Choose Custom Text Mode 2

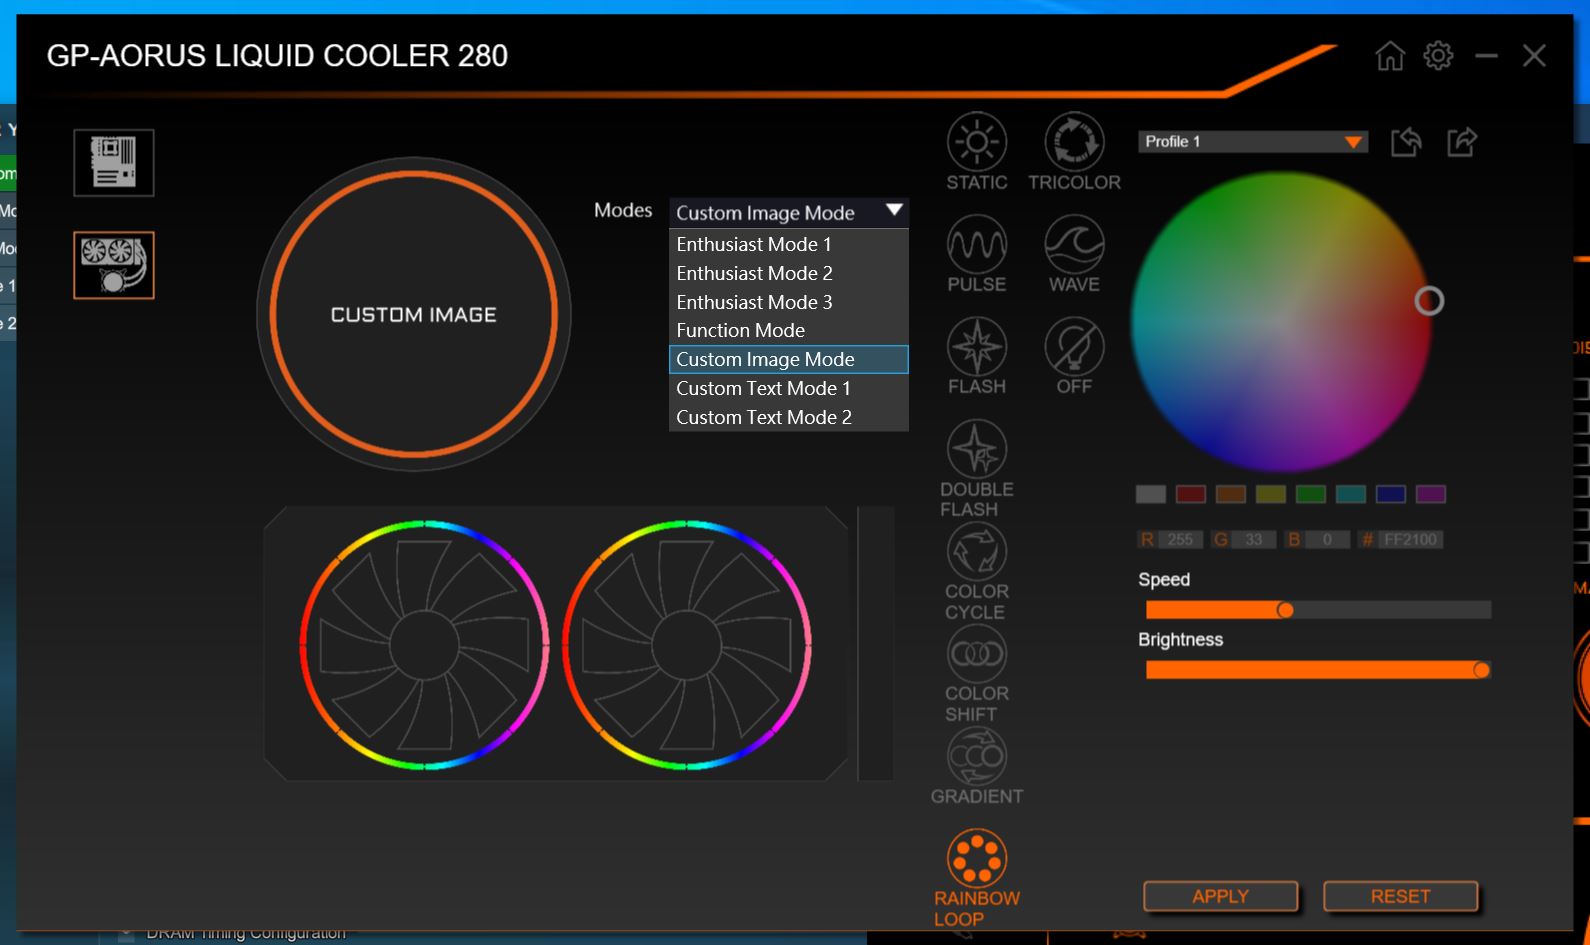point(788,417)
